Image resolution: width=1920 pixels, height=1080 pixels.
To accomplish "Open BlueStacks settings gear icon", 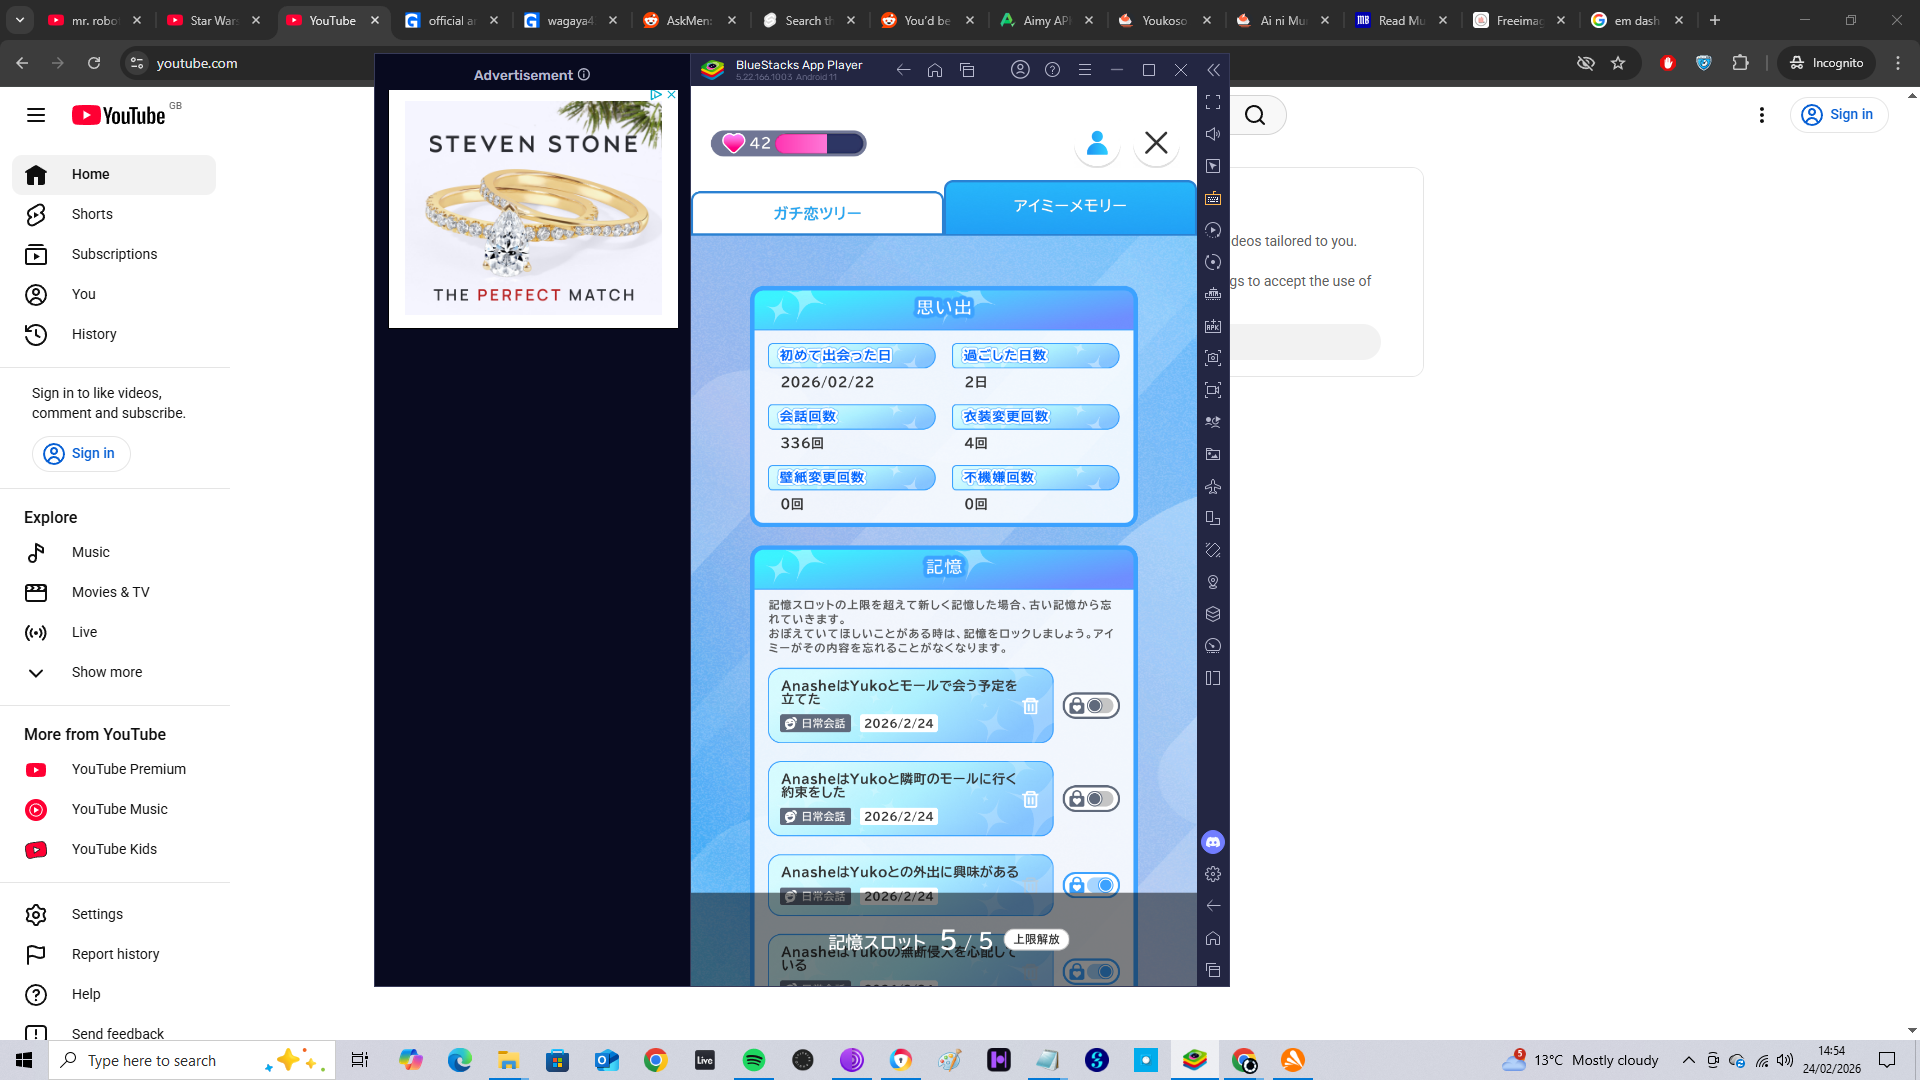I will click(x=1213, y=874).
